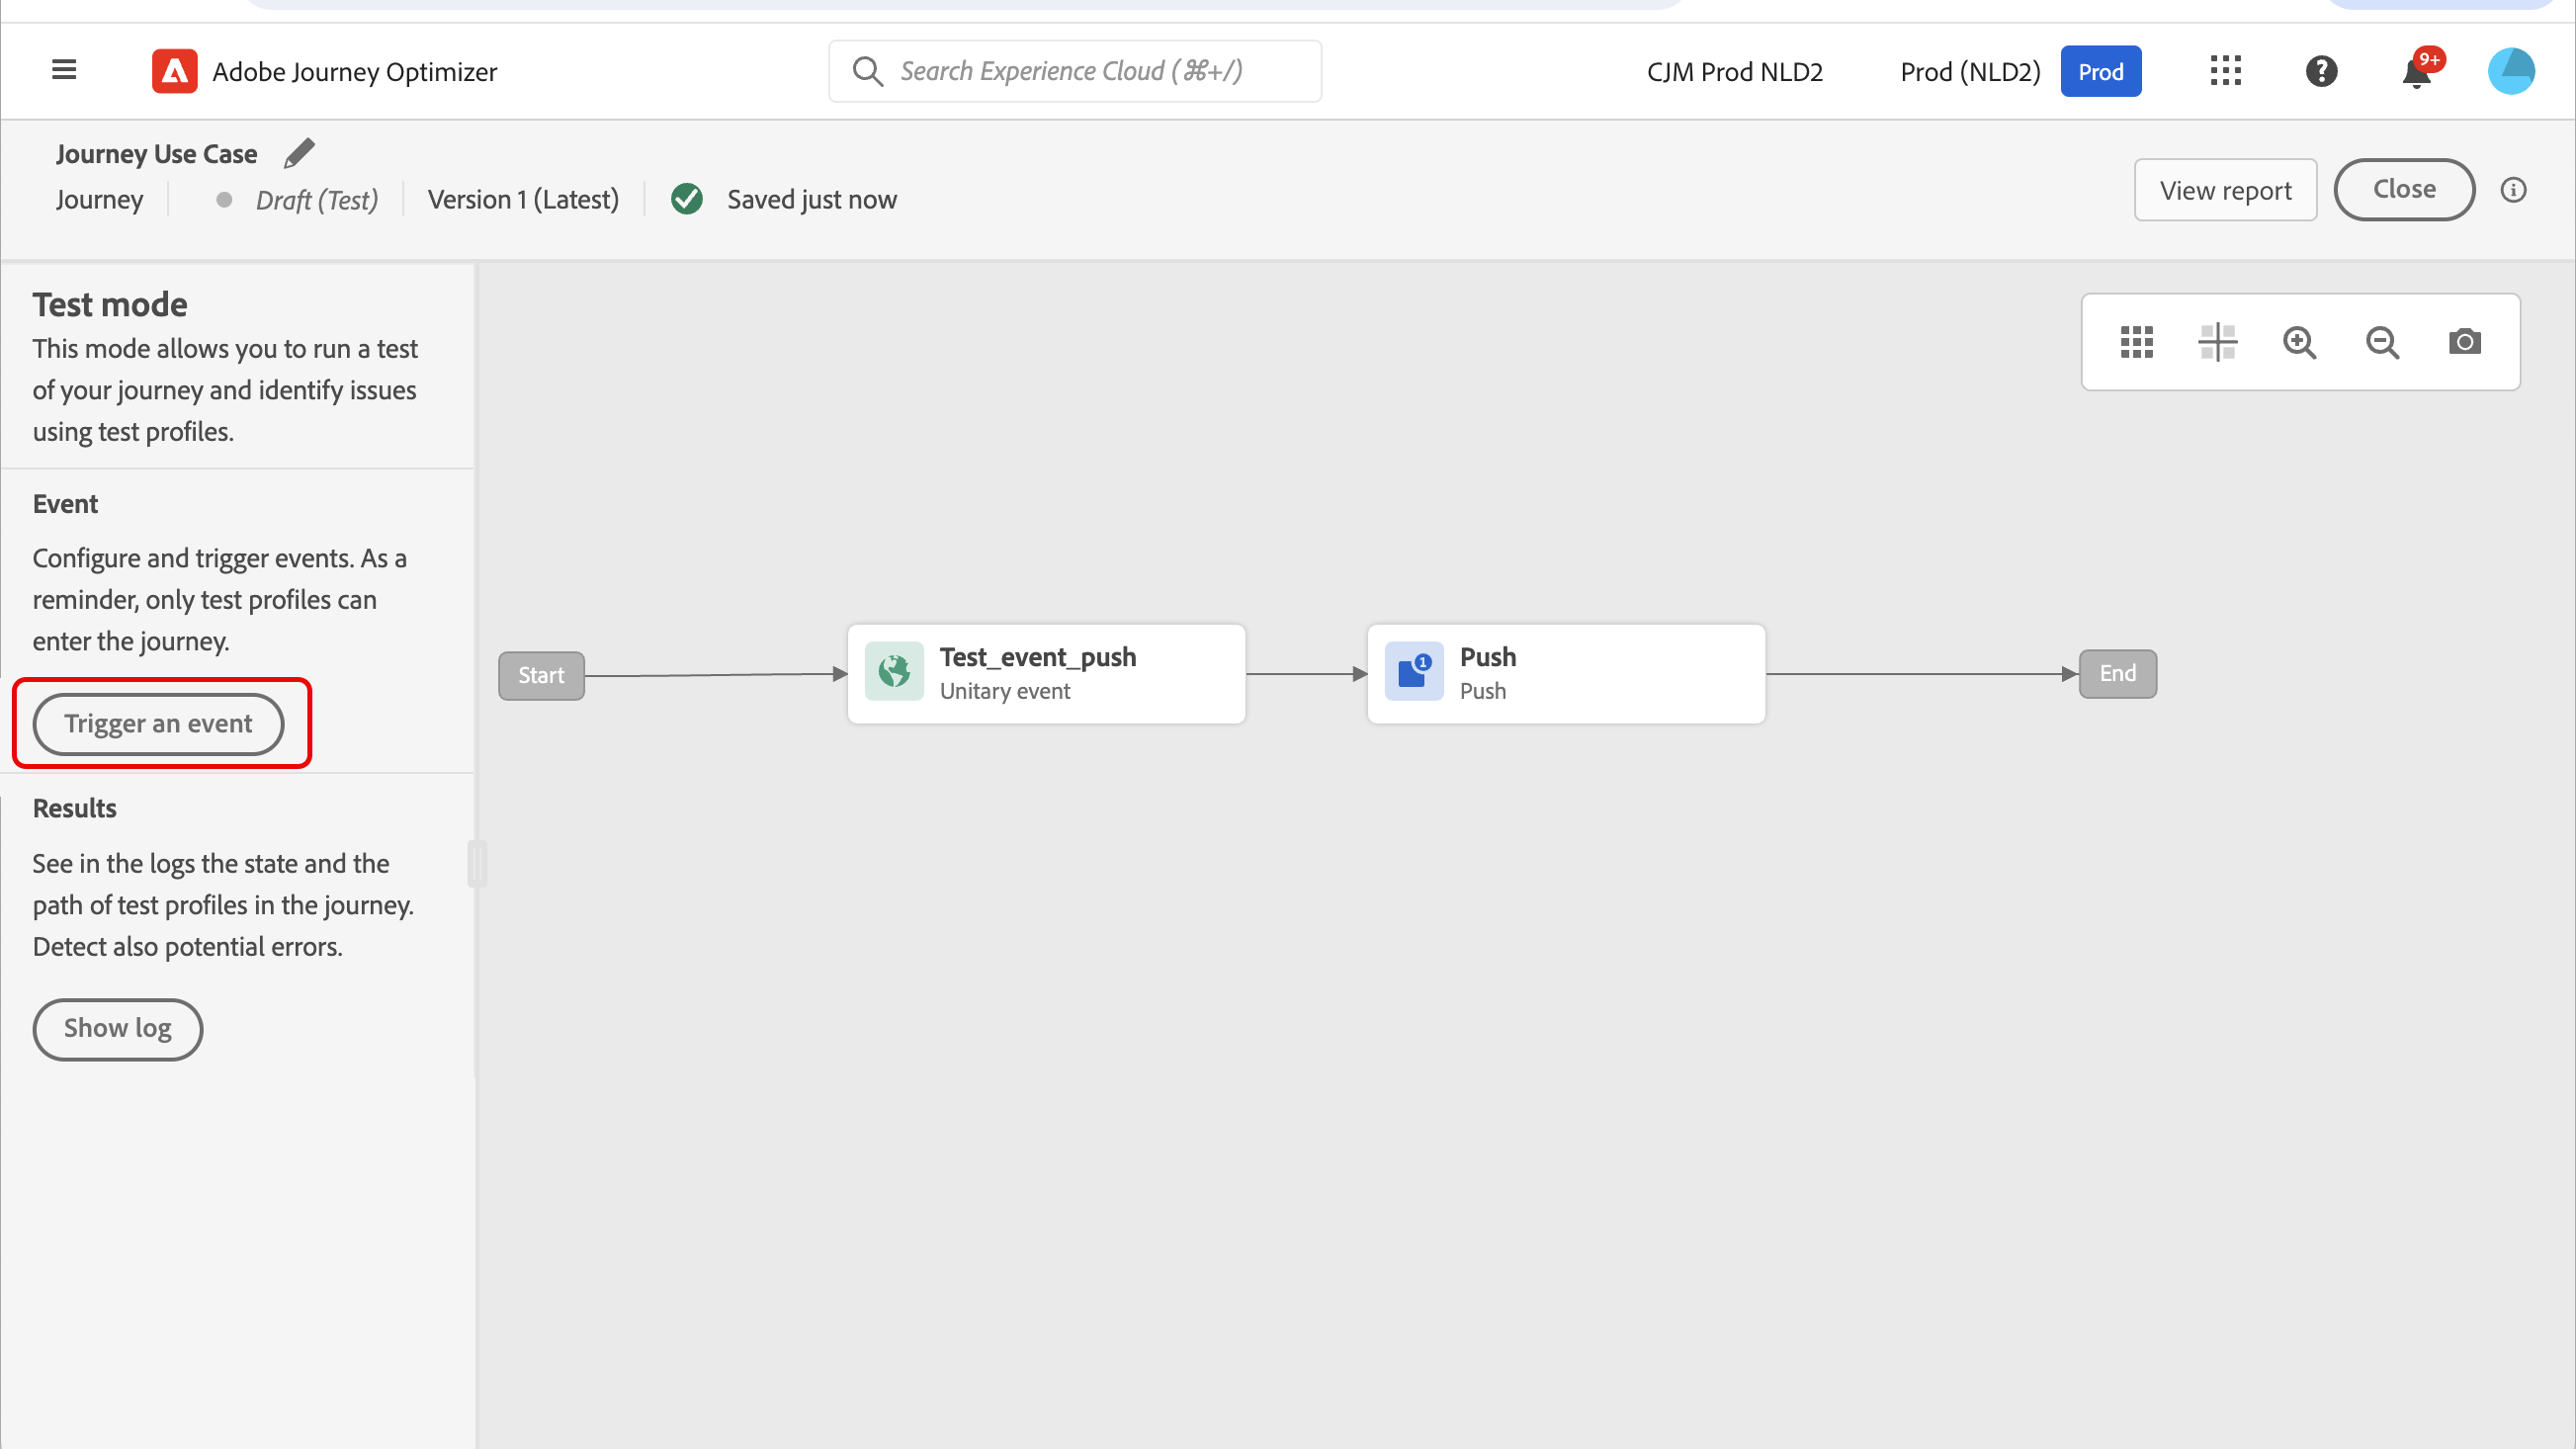
Task: Click the View report button
Action: pos(2225,190)
